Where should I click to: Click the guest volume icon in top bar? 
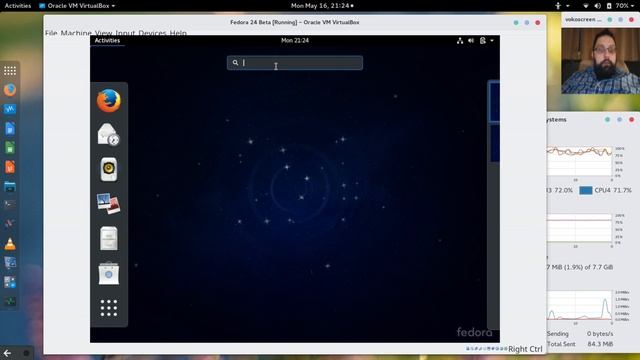click(x=471, y=40)
